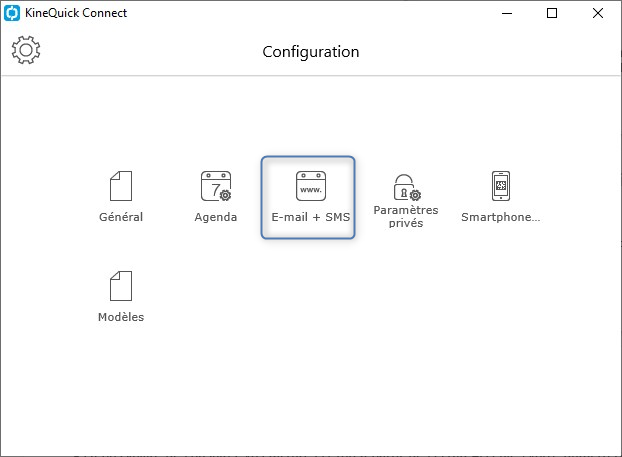Open the Modèles document icon
The height and width of the screenshot is (457, 622).
(x=121, y=286)
